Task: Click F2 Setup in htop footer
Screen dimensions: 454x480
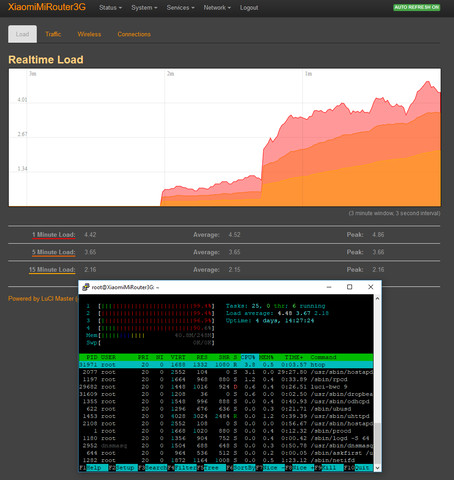Action: point(123,468)
